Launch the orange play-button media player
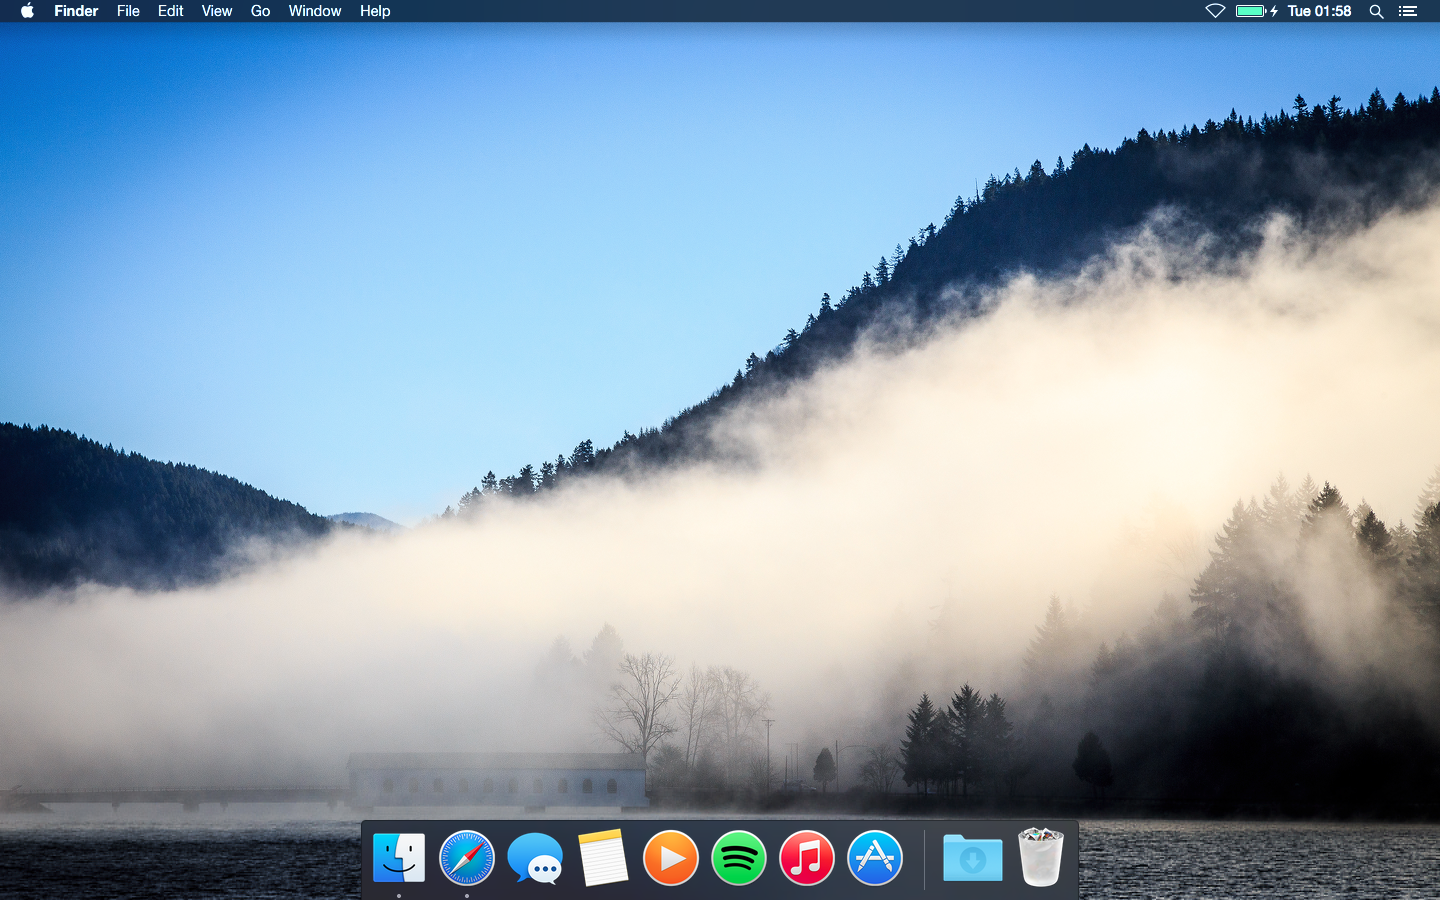The image size is (1440, 900). [x=671, y=858]
